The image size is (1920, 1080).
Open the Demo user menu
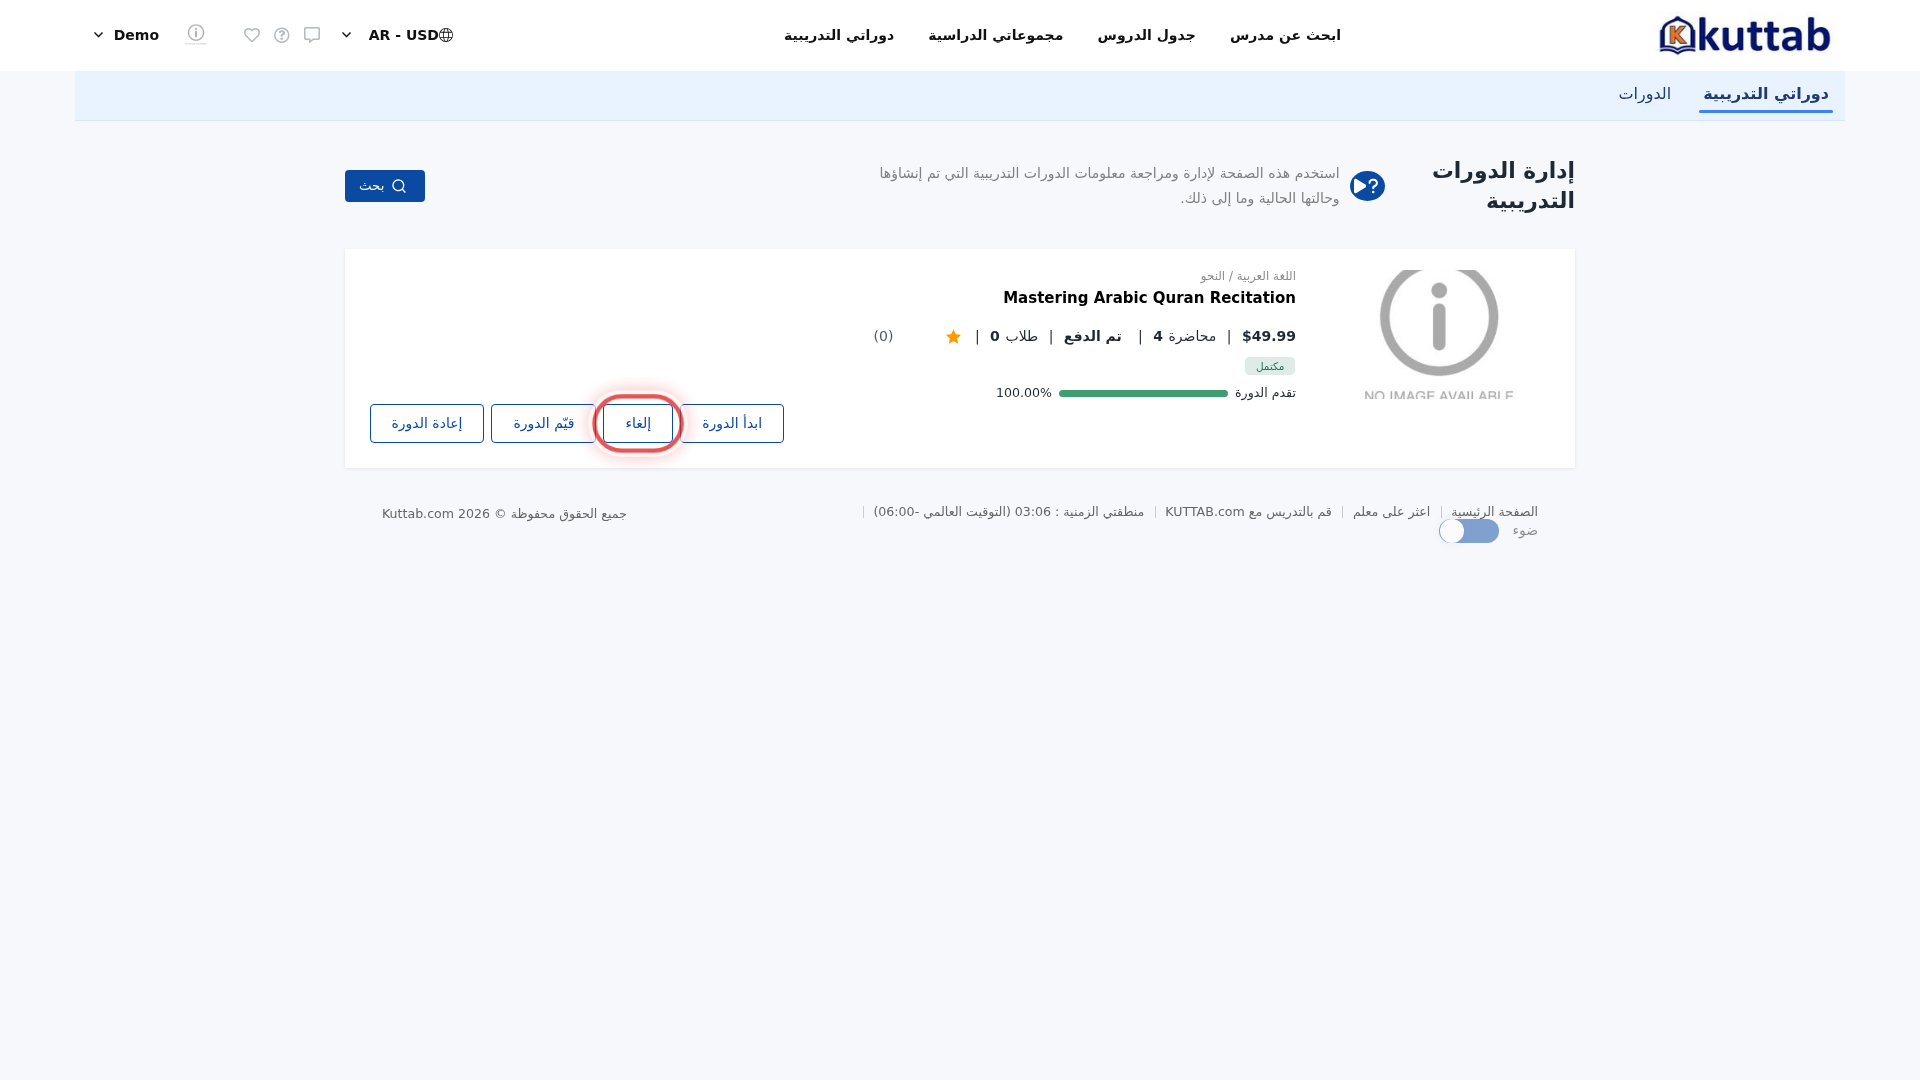click(x=126, y=35)
